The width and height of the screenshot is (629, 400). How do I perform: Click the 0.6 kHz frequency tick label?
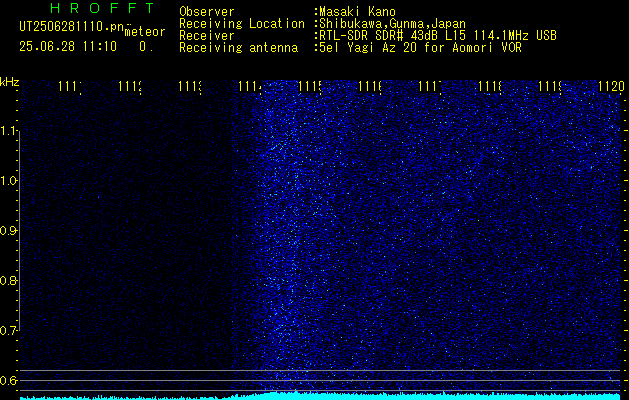pyautogui.click(x=8, y=380)
